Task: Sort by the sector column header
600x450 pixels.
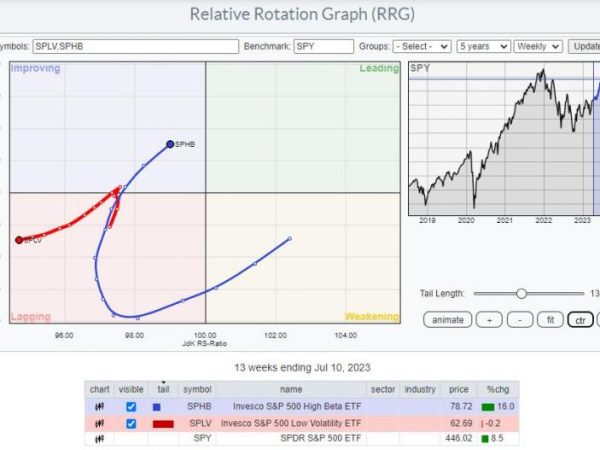Action: click(383, 390)
